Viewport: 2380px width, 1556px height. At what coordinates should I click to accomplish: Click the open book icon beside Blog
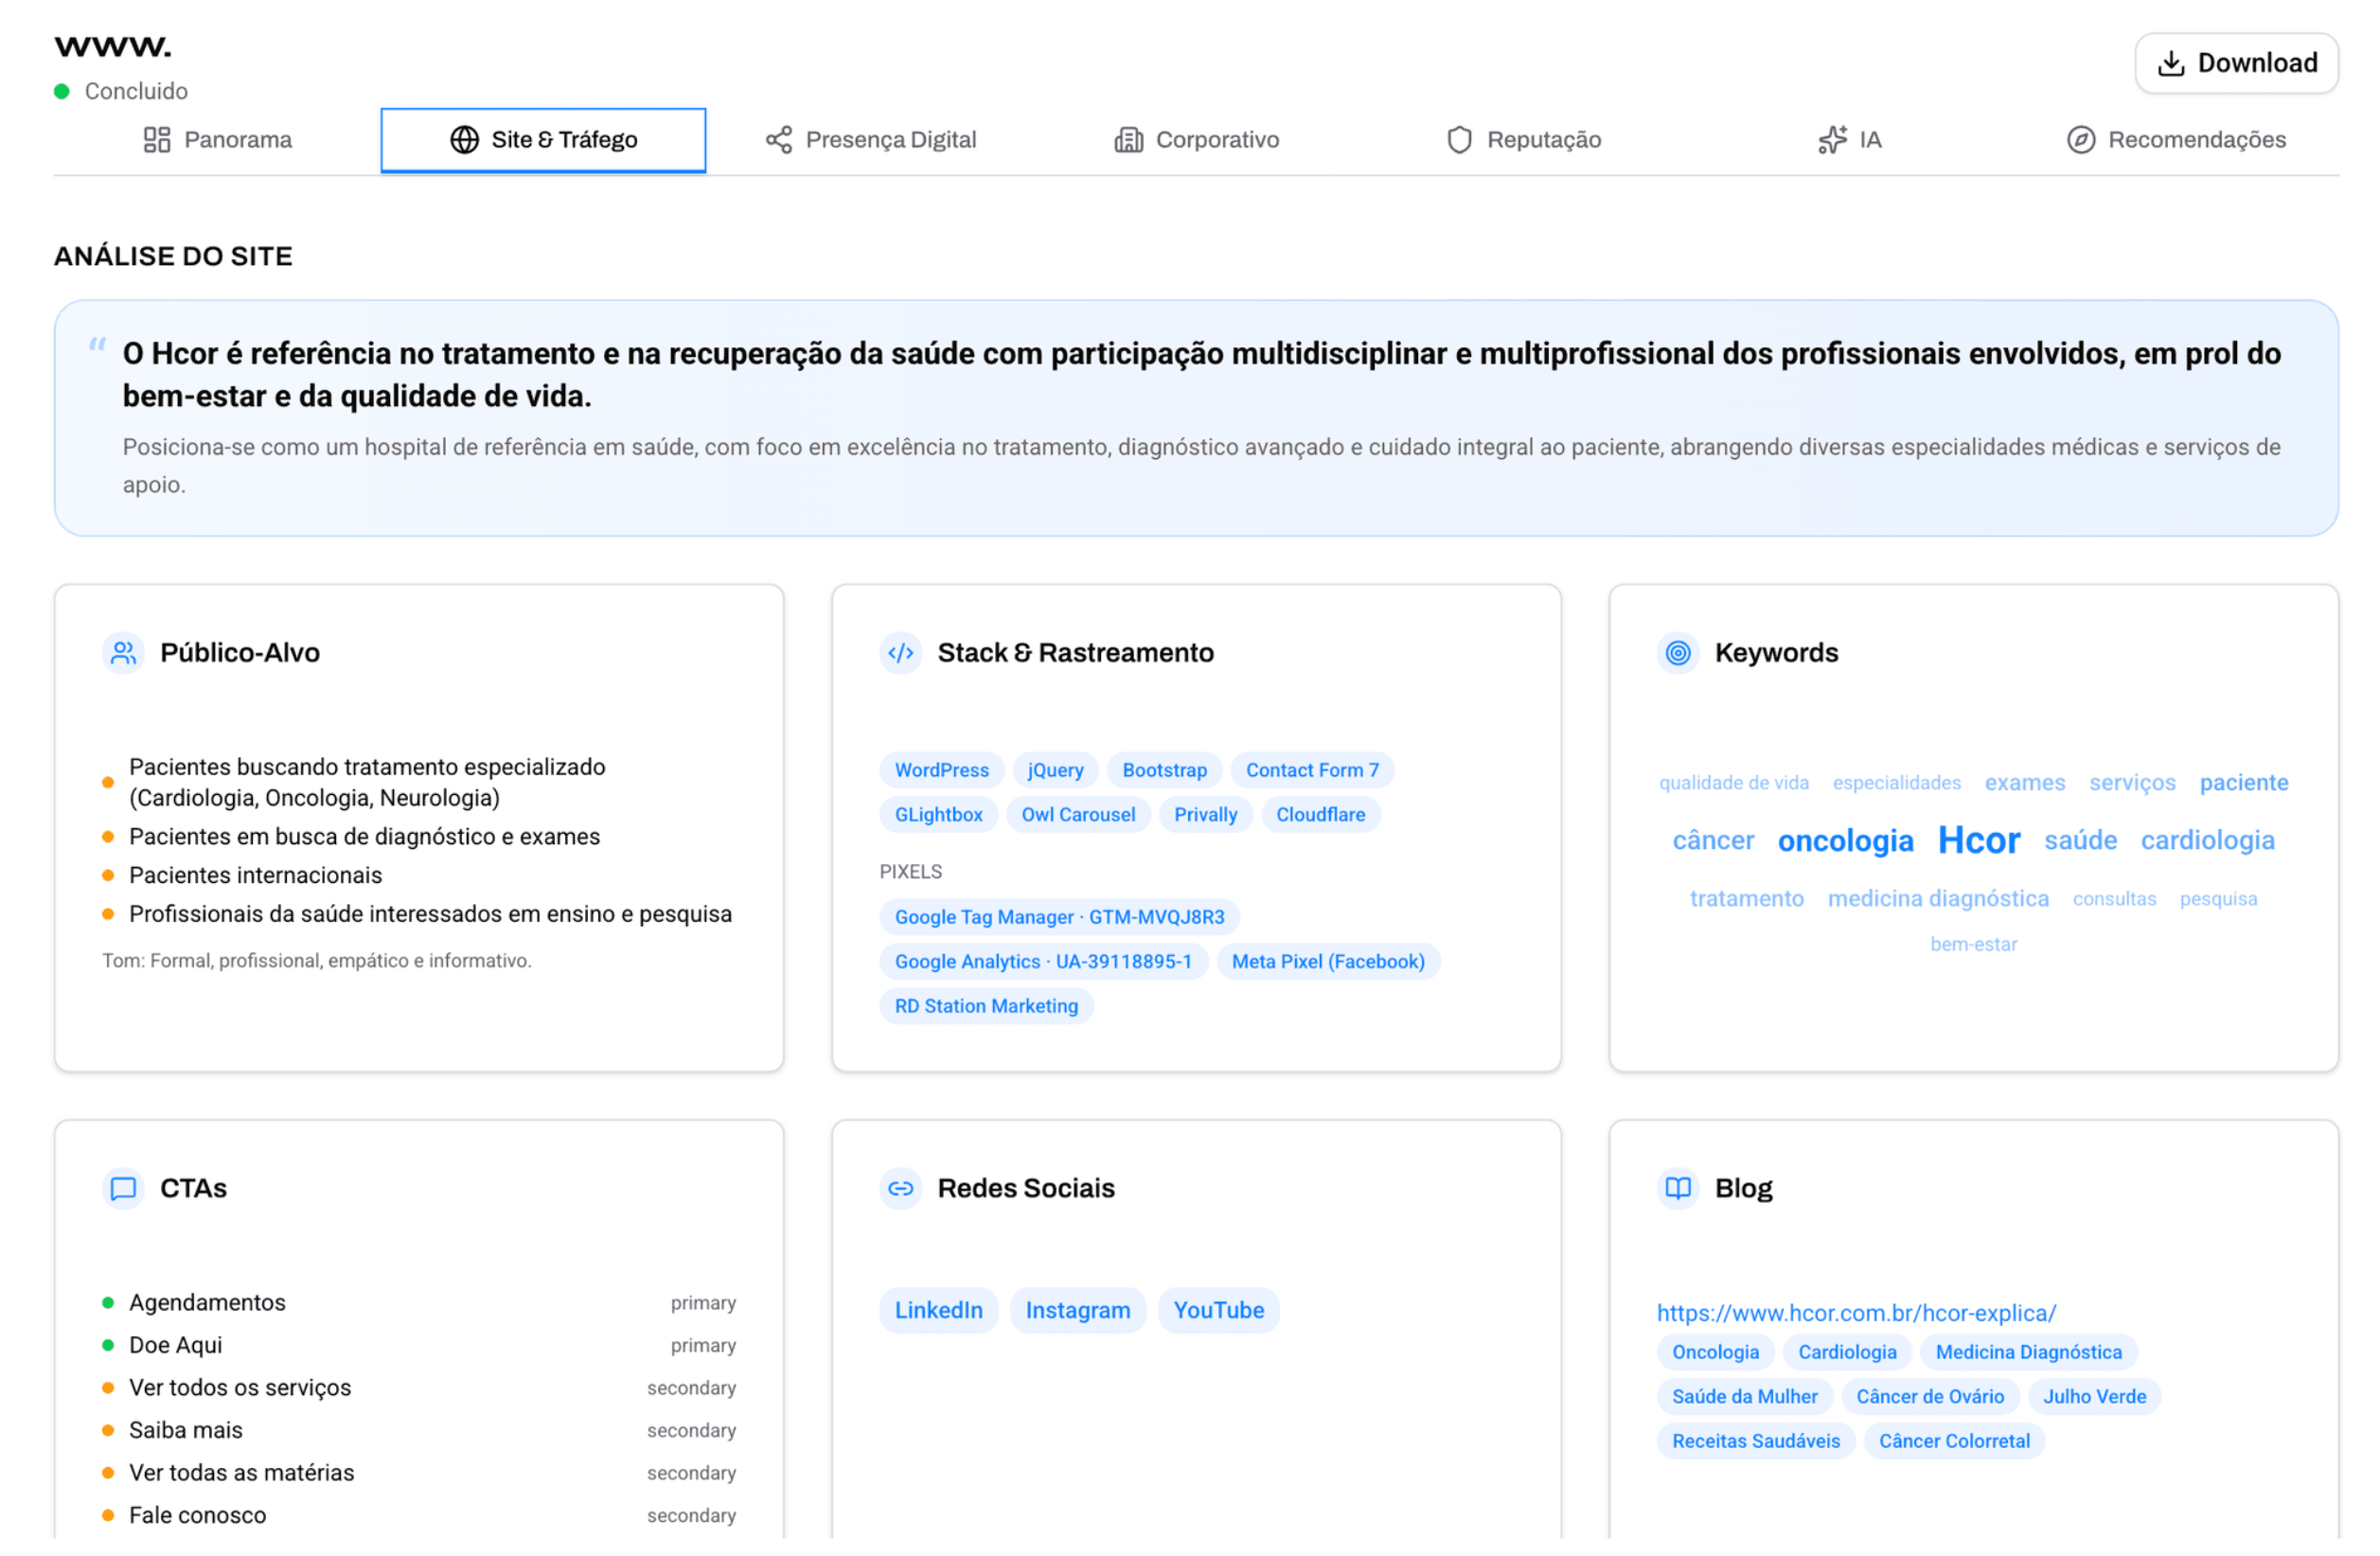point(1677,1189)
